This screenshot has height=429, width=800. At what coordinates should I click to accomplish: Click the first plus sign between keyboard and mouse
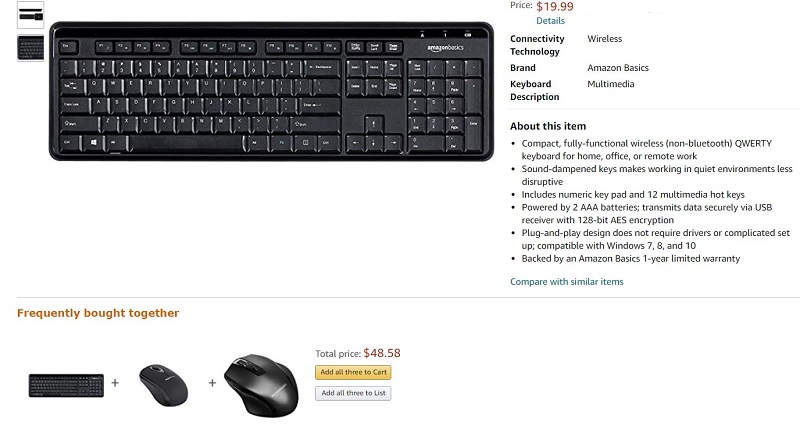[115, 383]
